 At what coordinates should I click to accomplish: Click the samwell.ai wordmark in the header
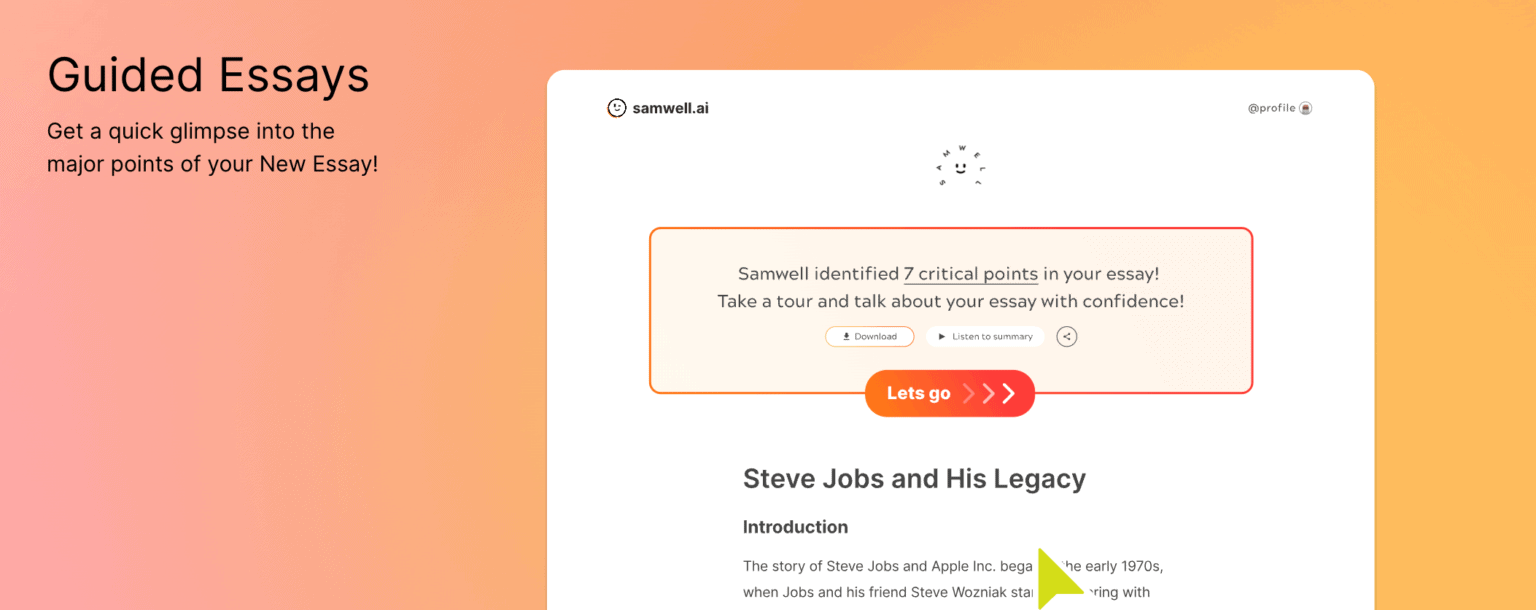tap(670, 107)
